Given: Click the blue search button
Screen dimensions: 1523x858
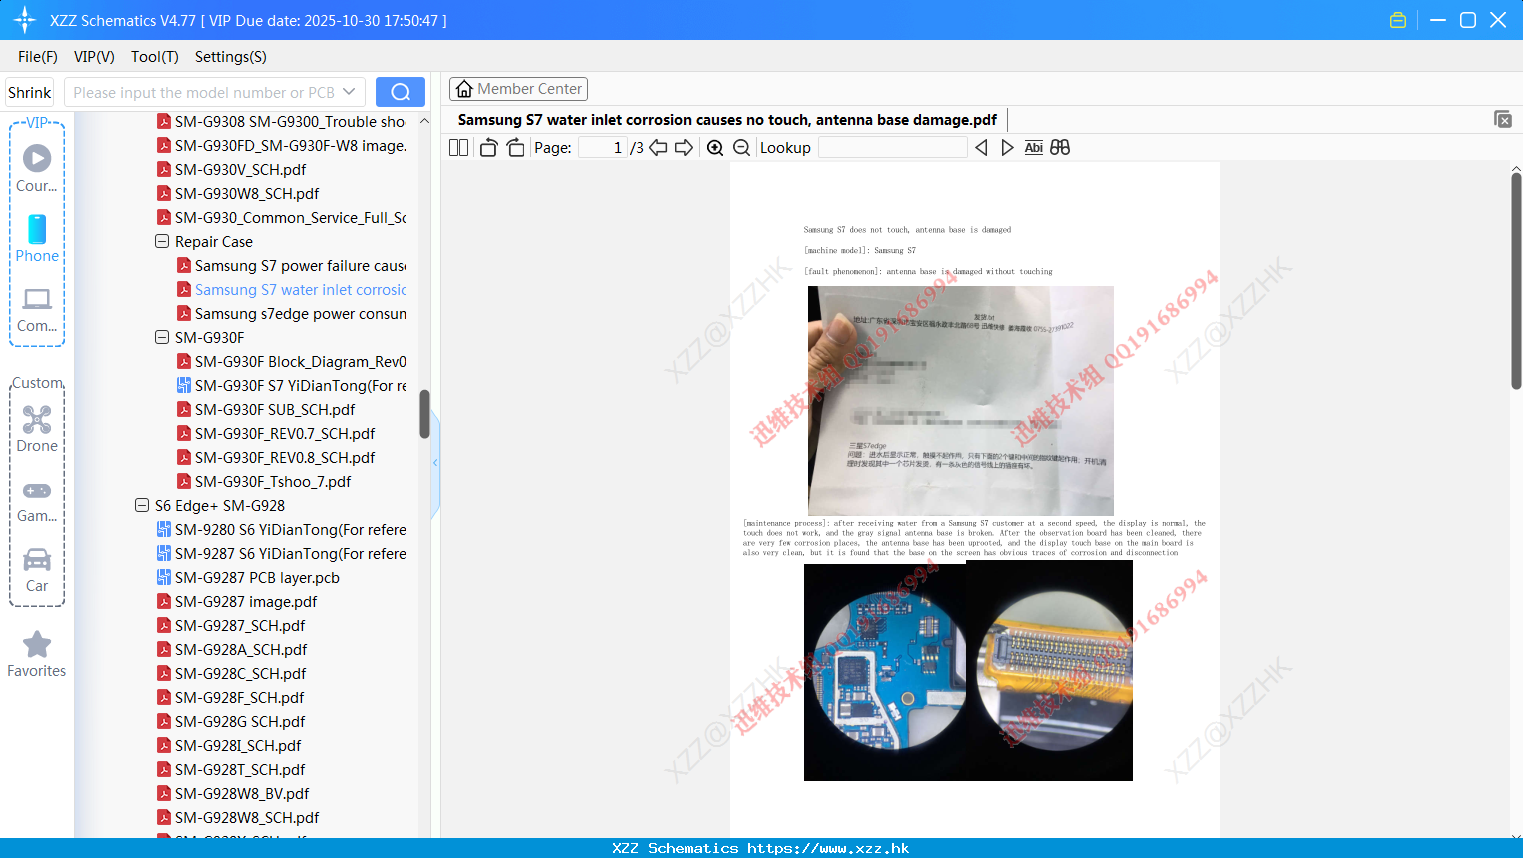Looking at the screenshot, I should pyautogui.click(x=400, y=92).
